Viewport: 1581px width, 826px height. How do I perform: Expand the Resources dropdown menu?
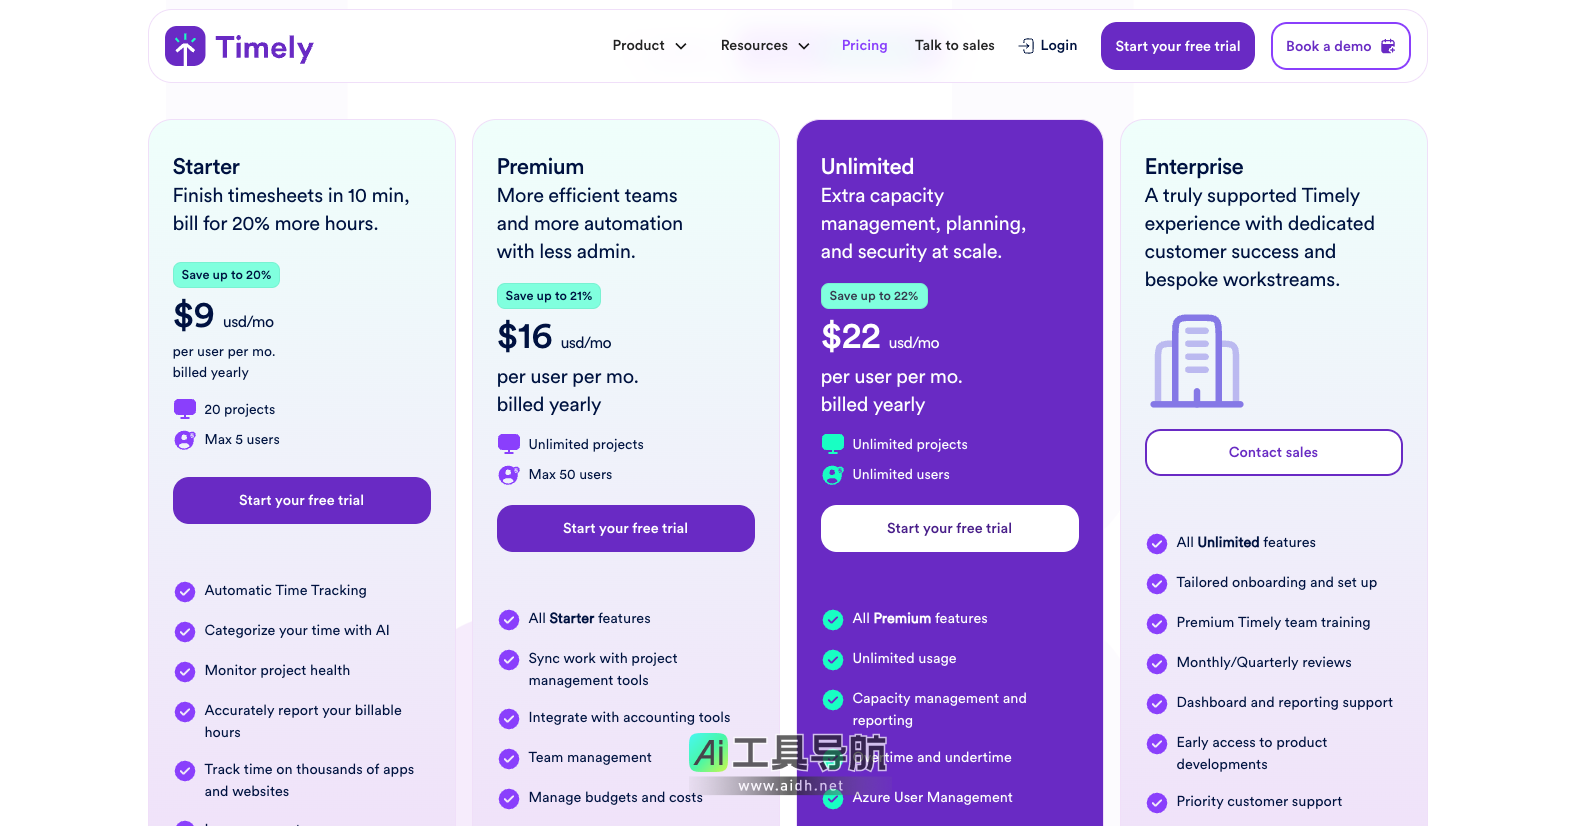tap(765, 46)
